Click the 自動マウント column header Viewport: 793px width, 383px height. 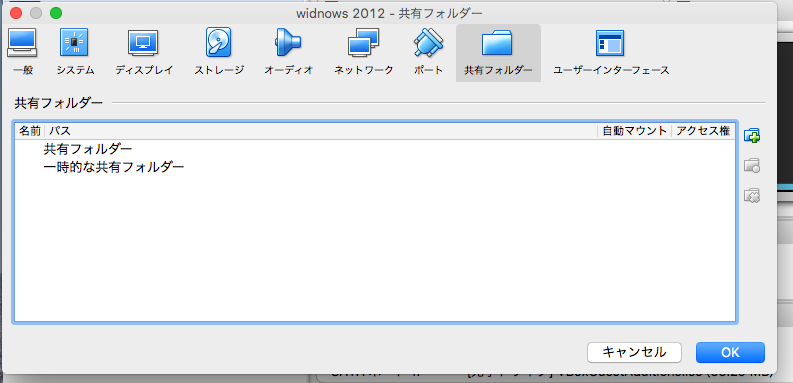pos(635,131)
